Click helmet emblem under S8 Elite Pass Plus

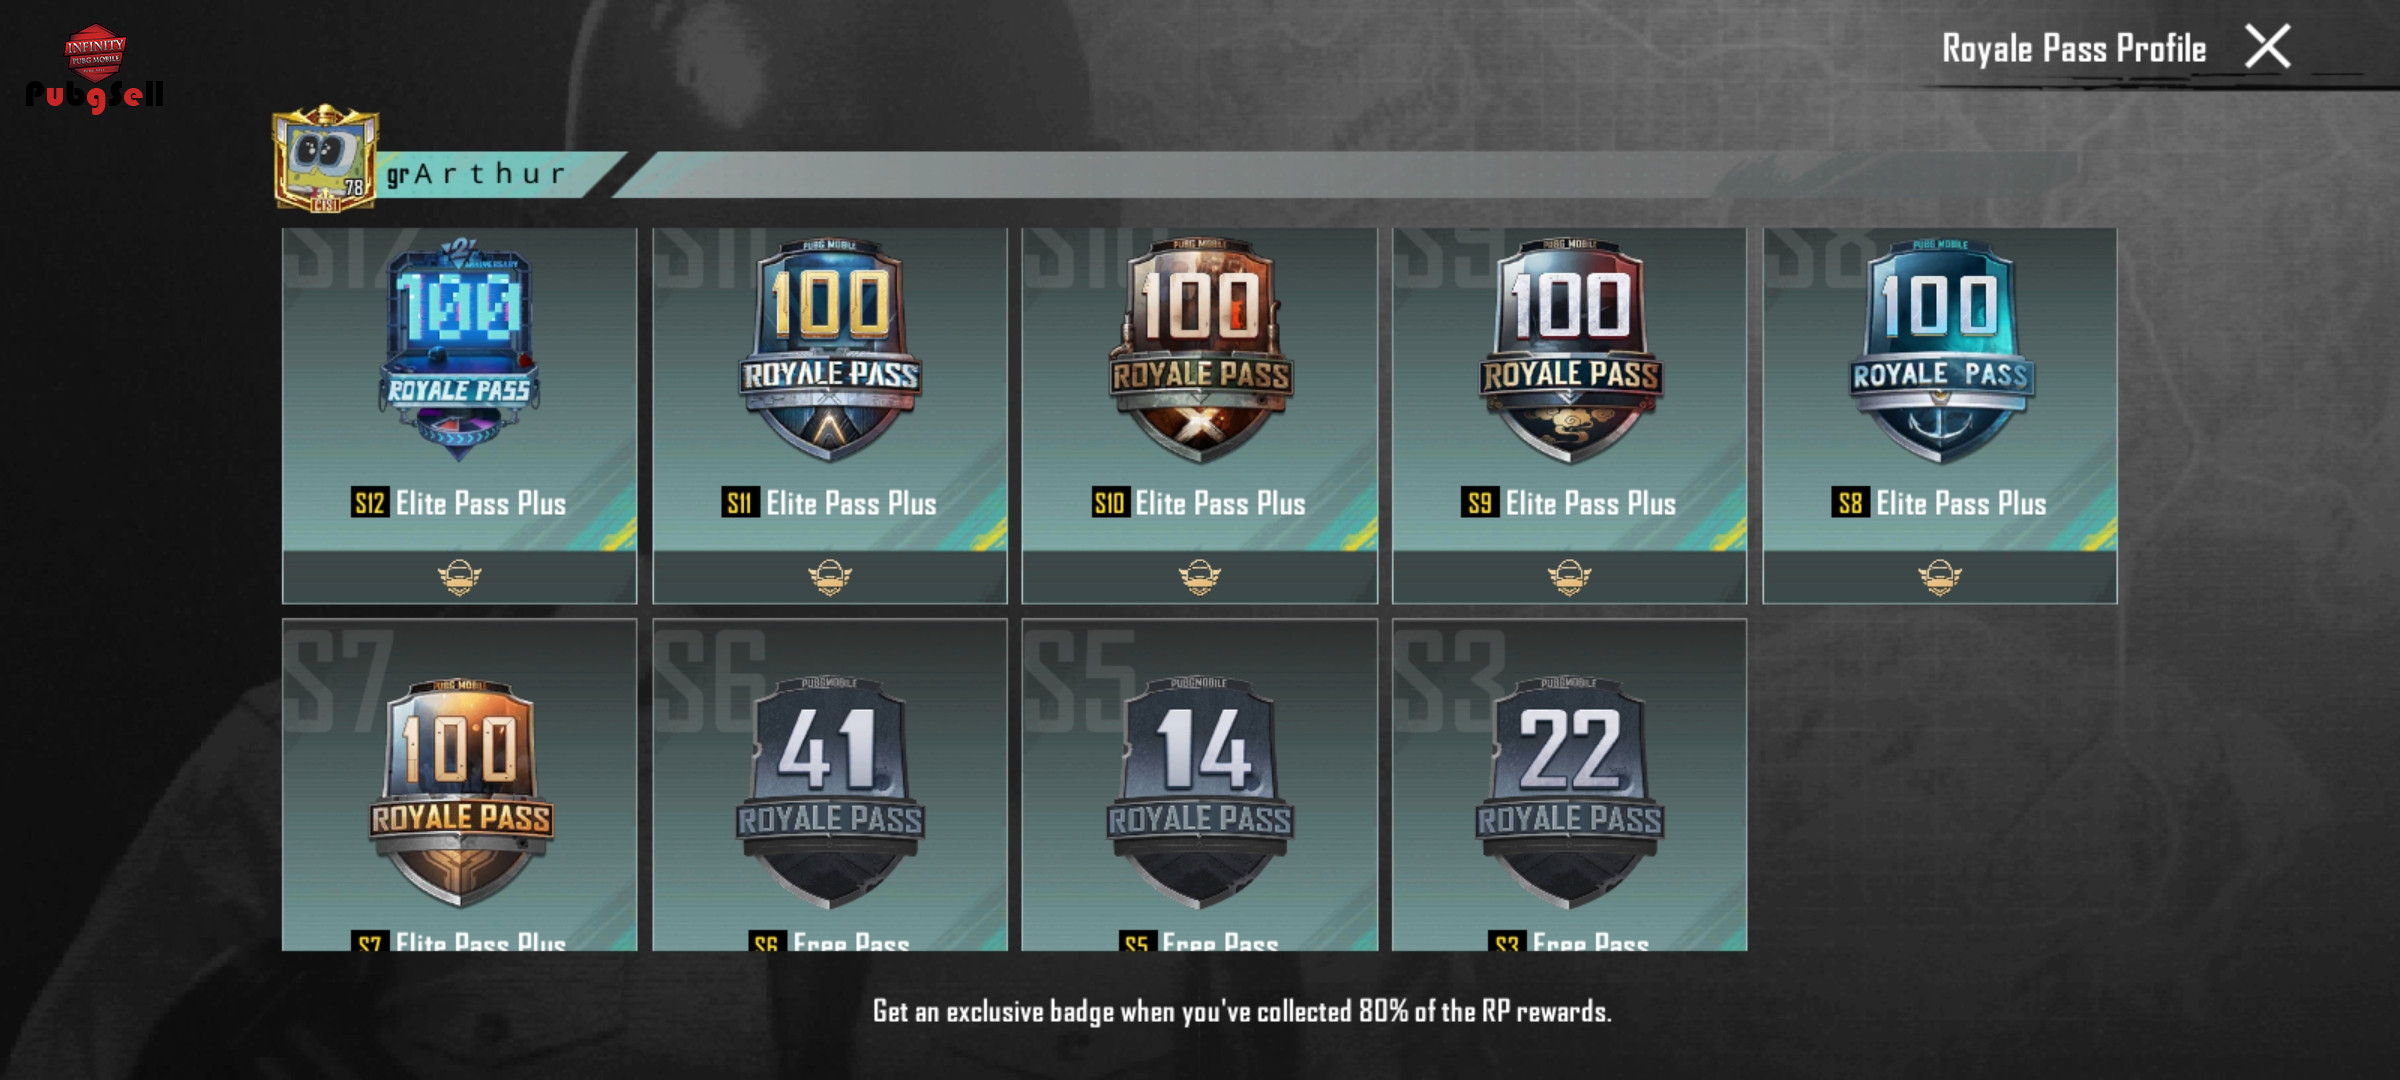1940,577
